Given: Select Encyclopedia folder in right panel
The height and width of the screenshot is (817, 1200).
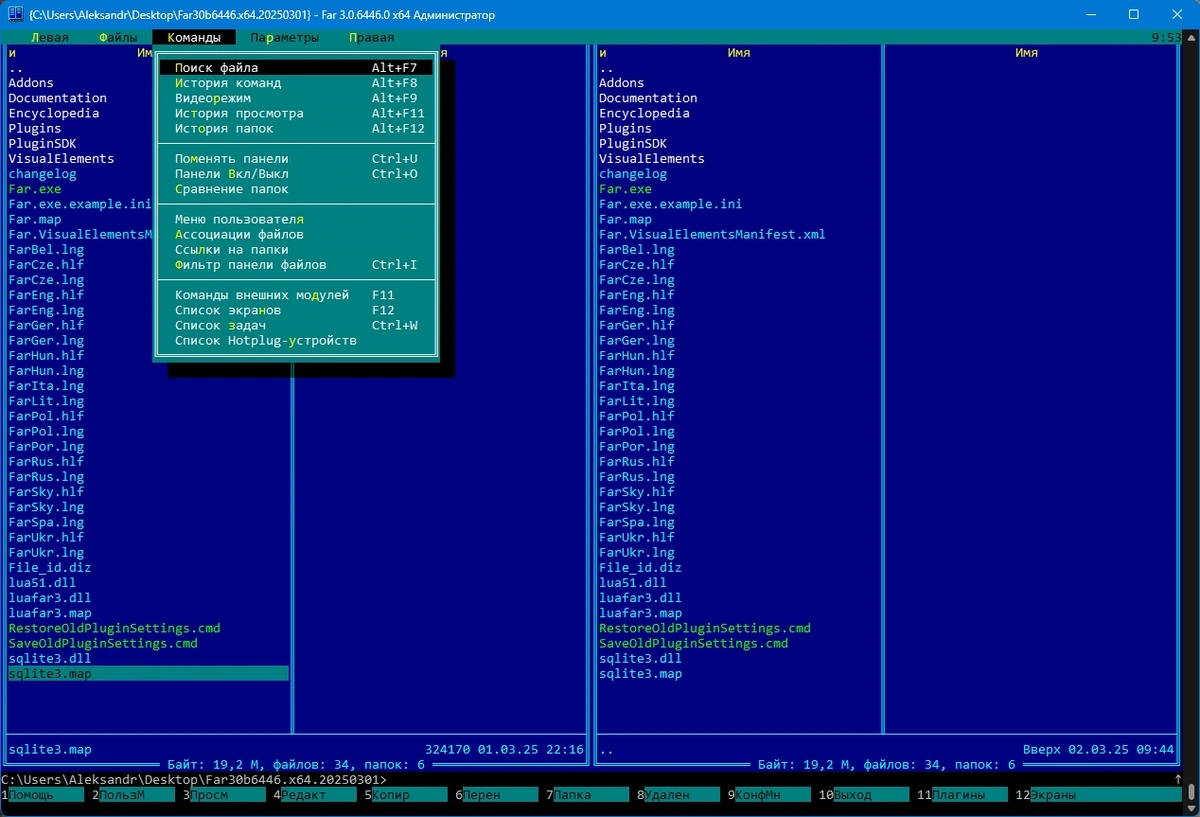Looking at the screenshot, I should [x=644, y=113].
